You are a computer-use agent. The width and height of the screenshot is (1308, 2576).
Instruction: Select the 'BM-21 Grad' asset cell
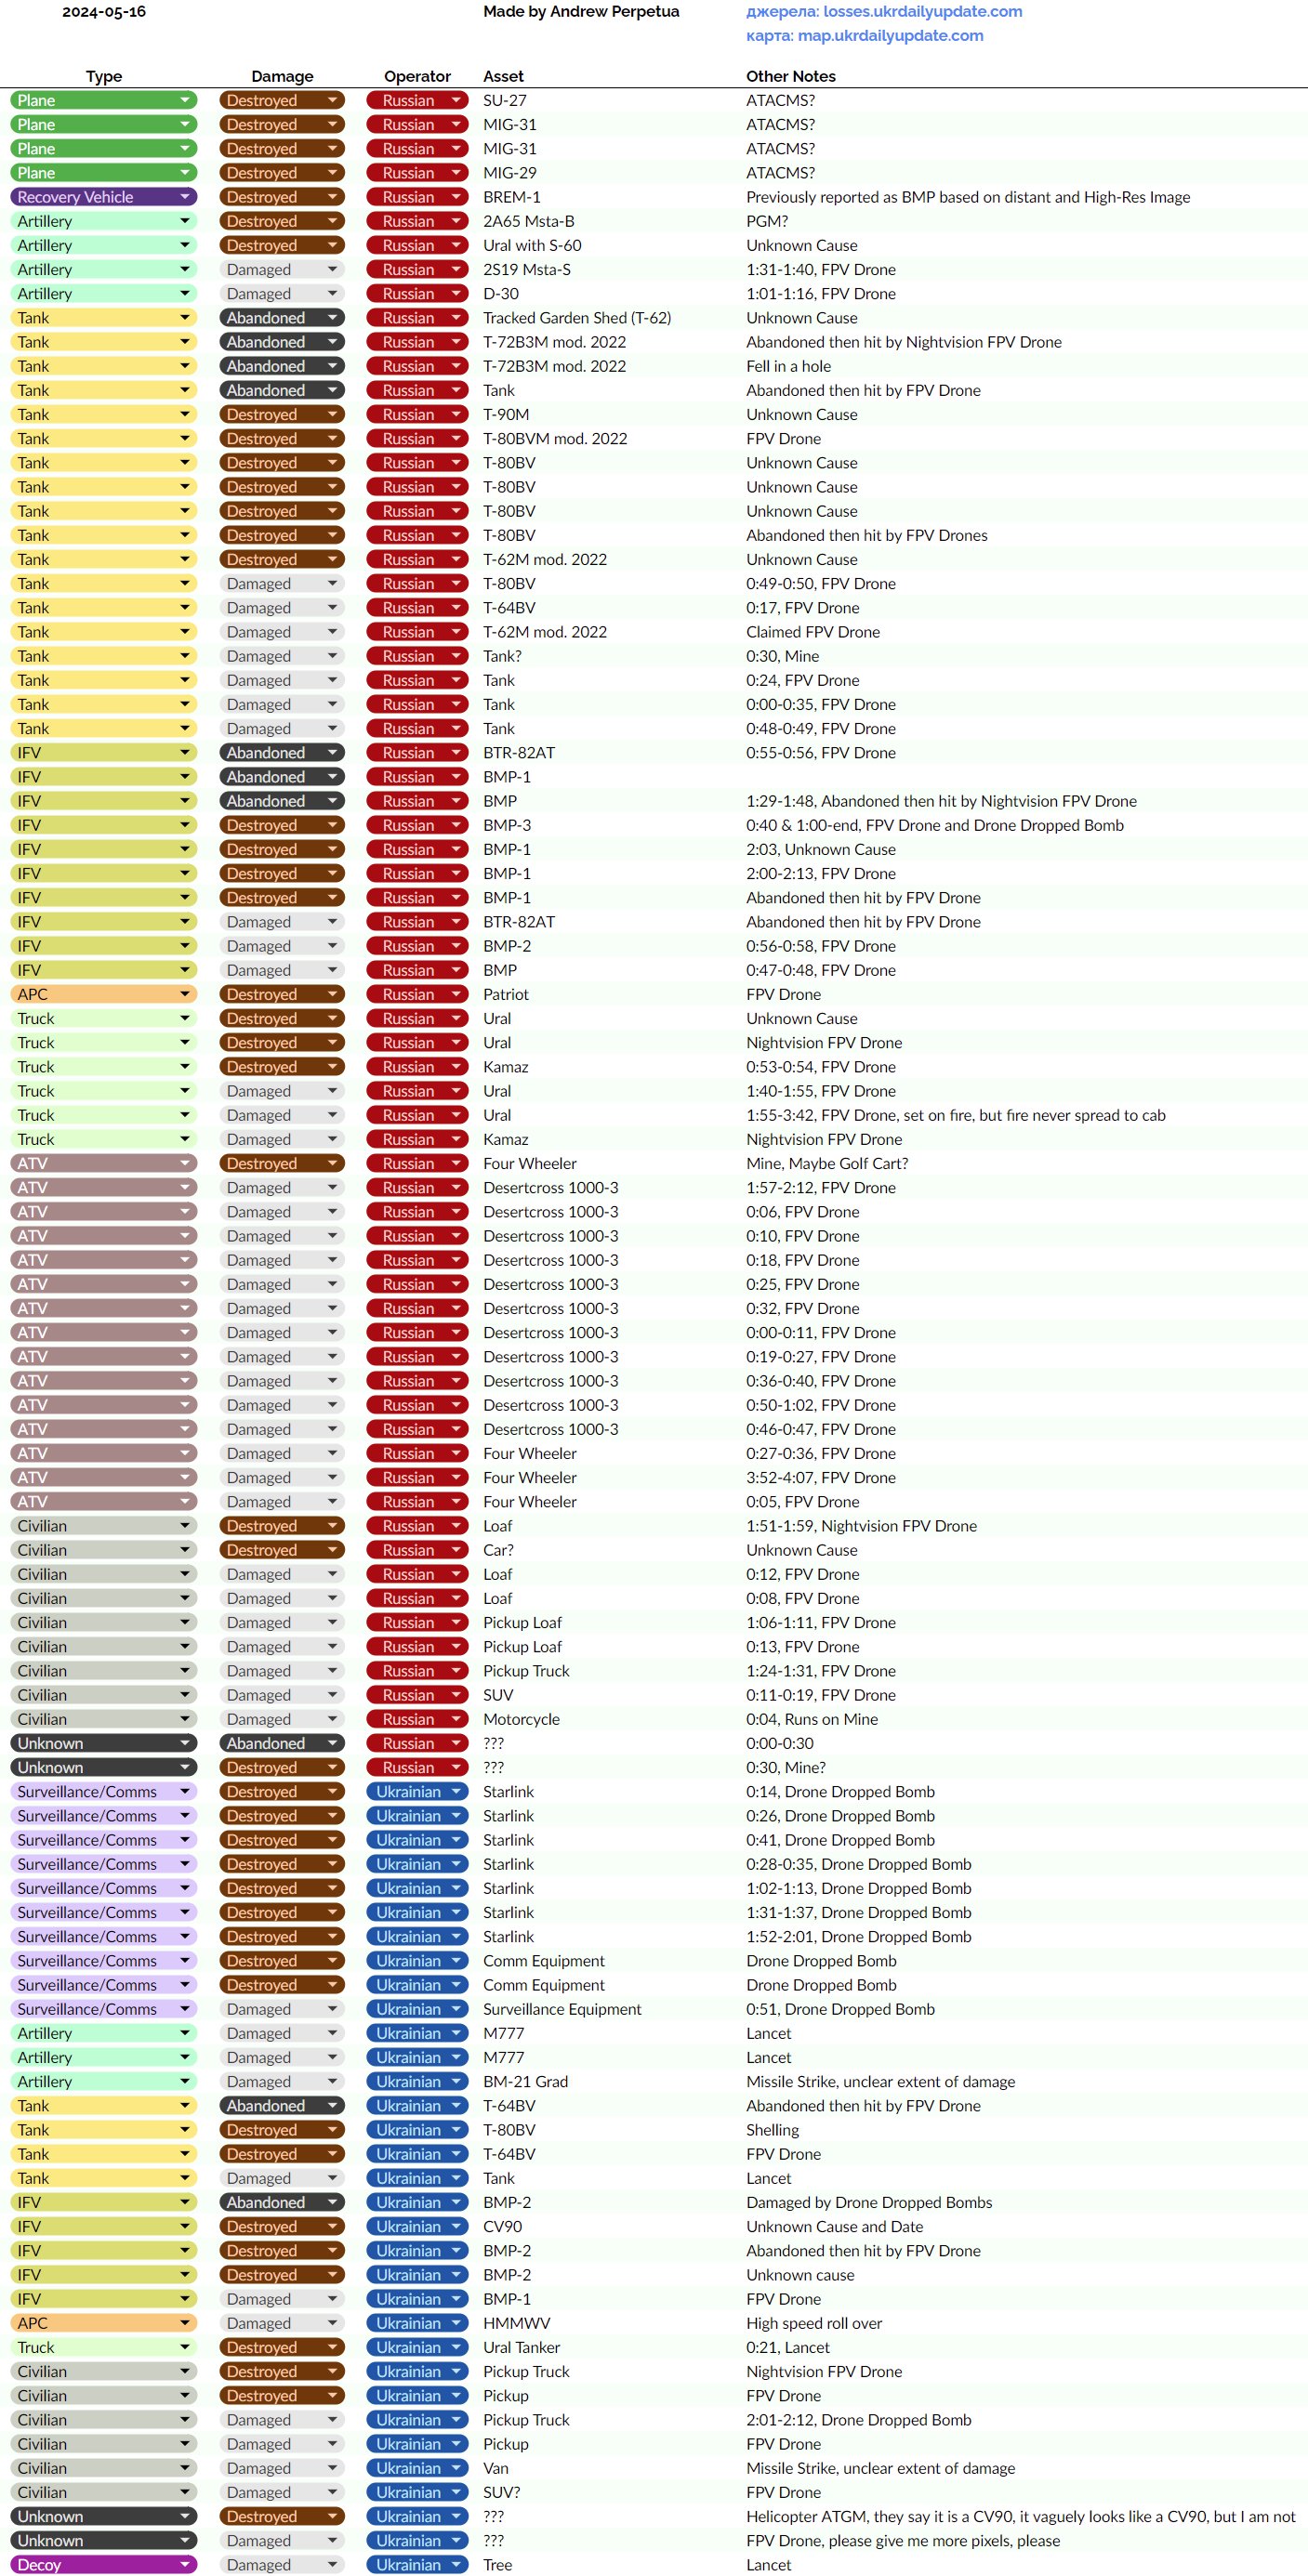[x=525, y=2082]
